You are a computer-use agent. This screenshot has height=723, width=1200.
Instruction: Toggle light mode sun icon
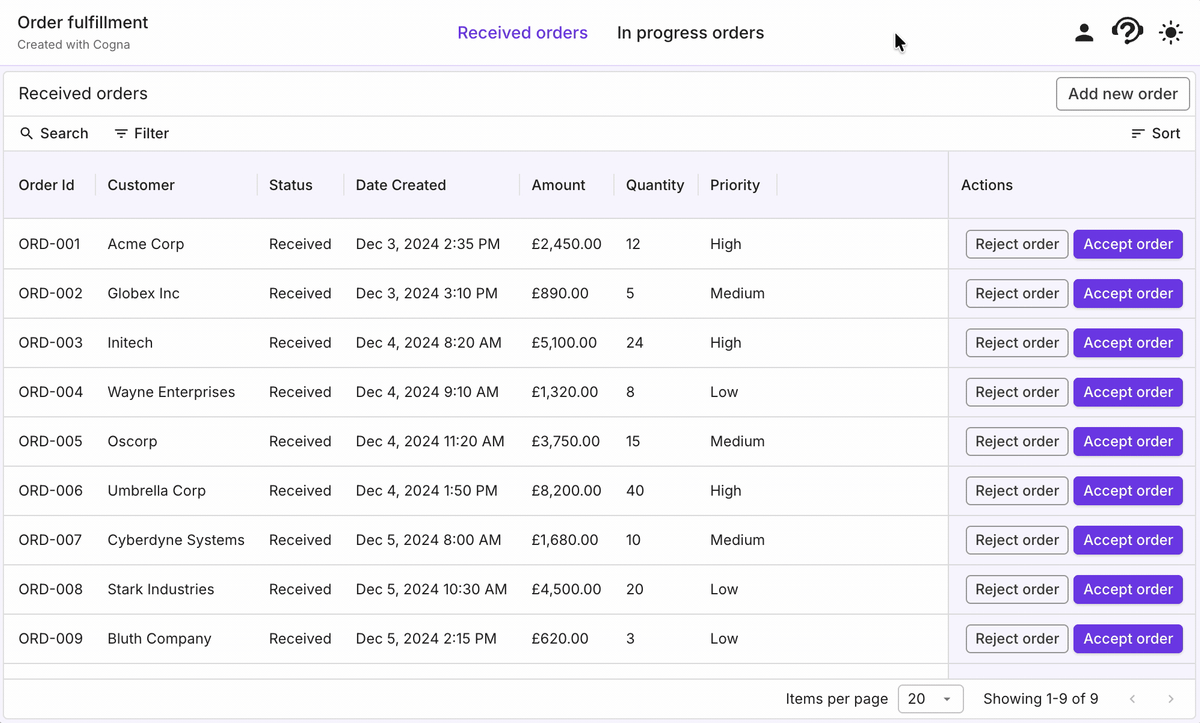1170,33
